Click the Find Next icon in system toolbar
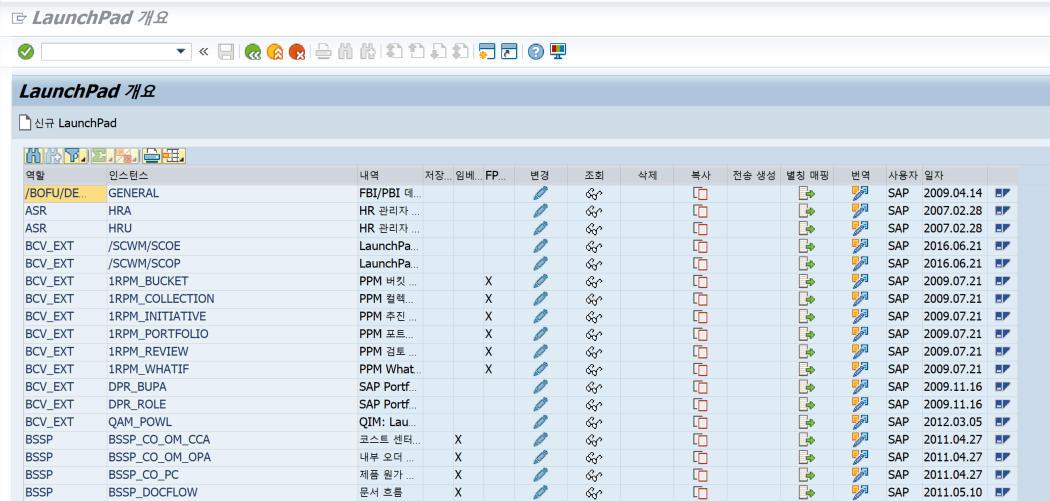This screenshot has width=1050, height=501. (x=367, y=52)
